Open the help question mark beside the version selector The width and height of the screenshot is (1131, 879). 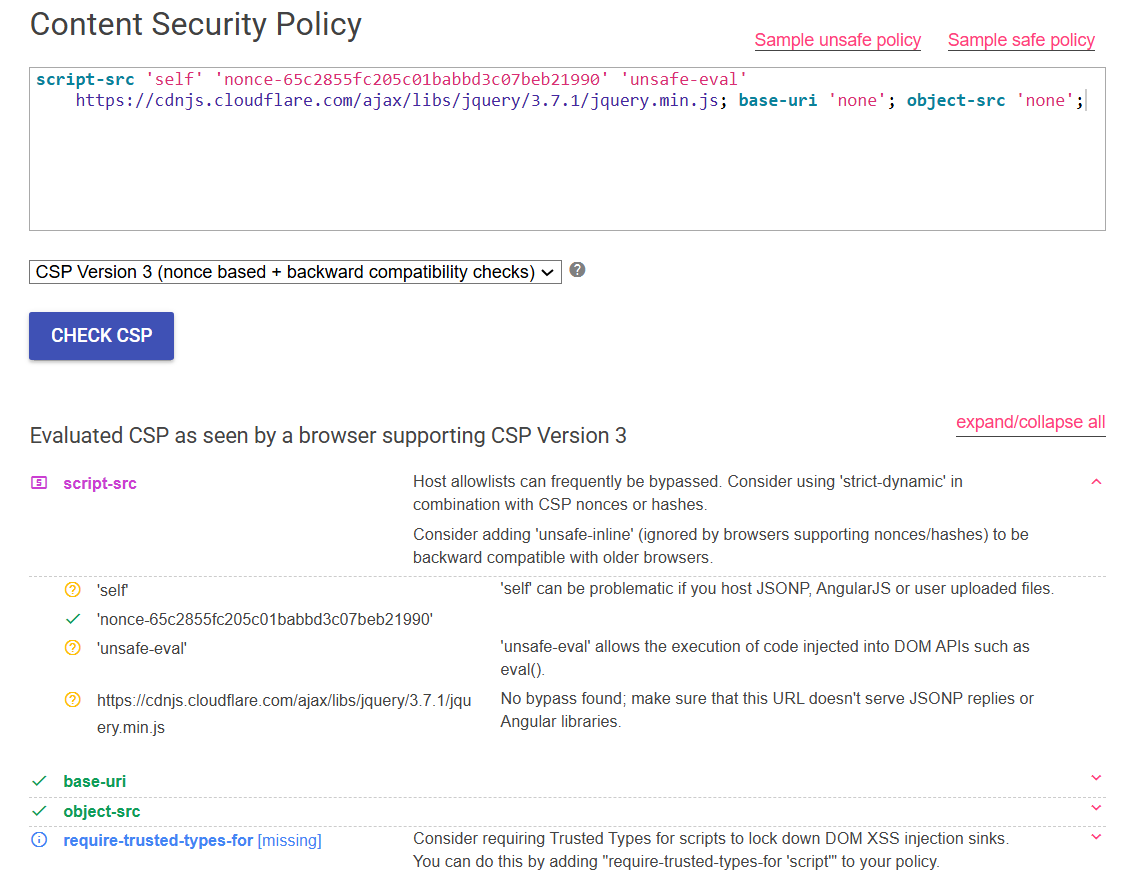point(577,270)
